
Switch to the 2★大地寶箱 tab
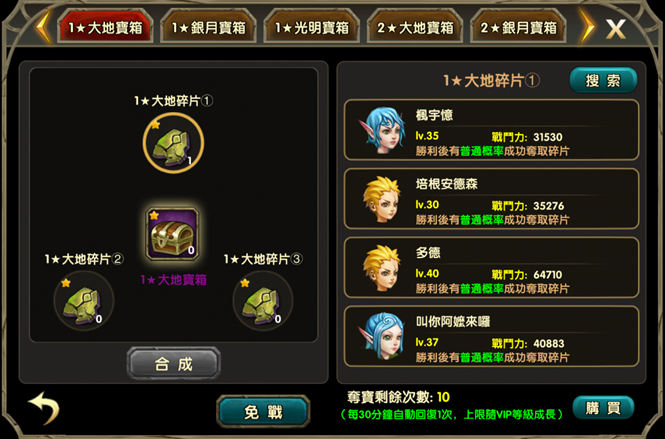[x=415, y=28]
